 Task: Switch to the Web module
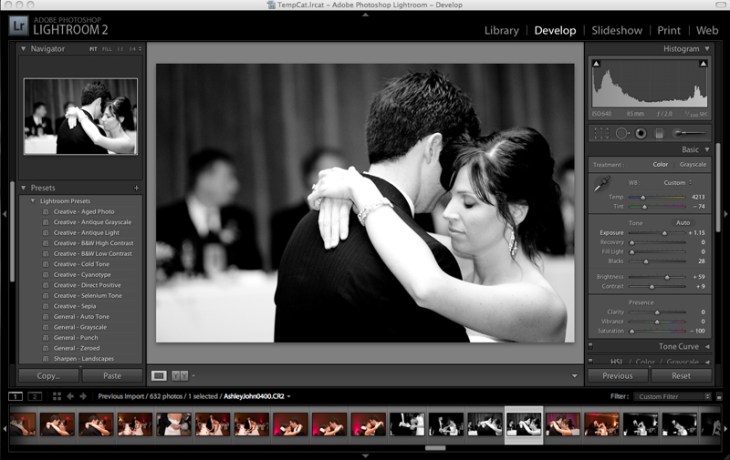click(x=707, y=31)
